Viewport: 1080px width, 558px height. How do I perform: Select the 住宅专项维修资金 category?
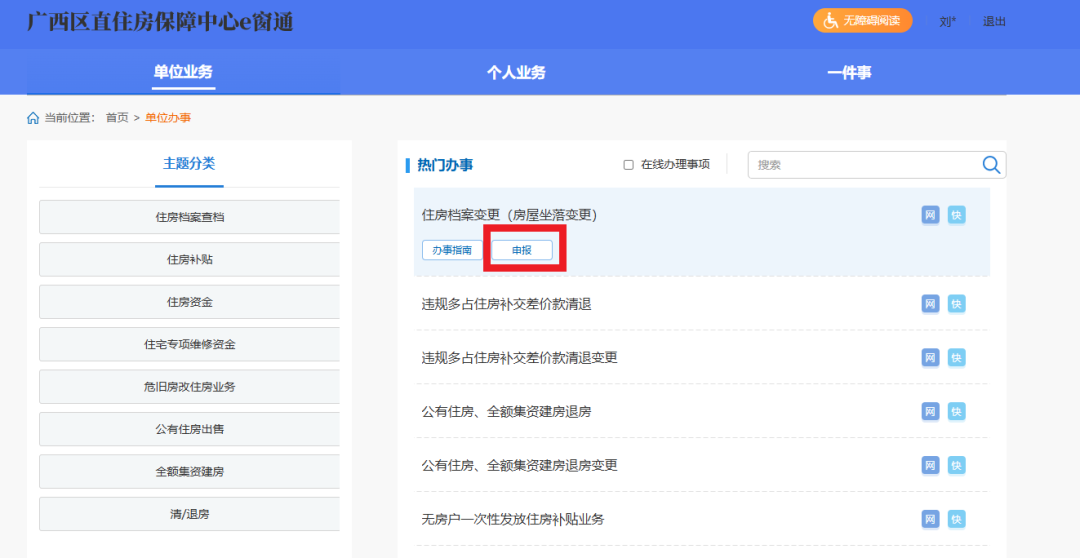point(189,344)
